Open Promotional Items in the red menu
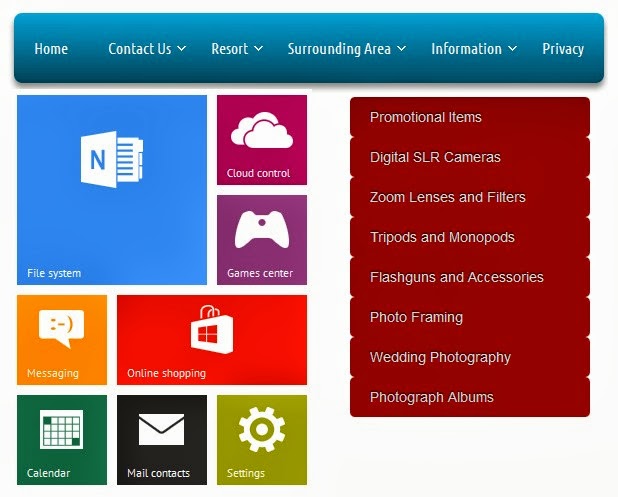The height and width of the screenshot is (497, 618). pos(470,117)
